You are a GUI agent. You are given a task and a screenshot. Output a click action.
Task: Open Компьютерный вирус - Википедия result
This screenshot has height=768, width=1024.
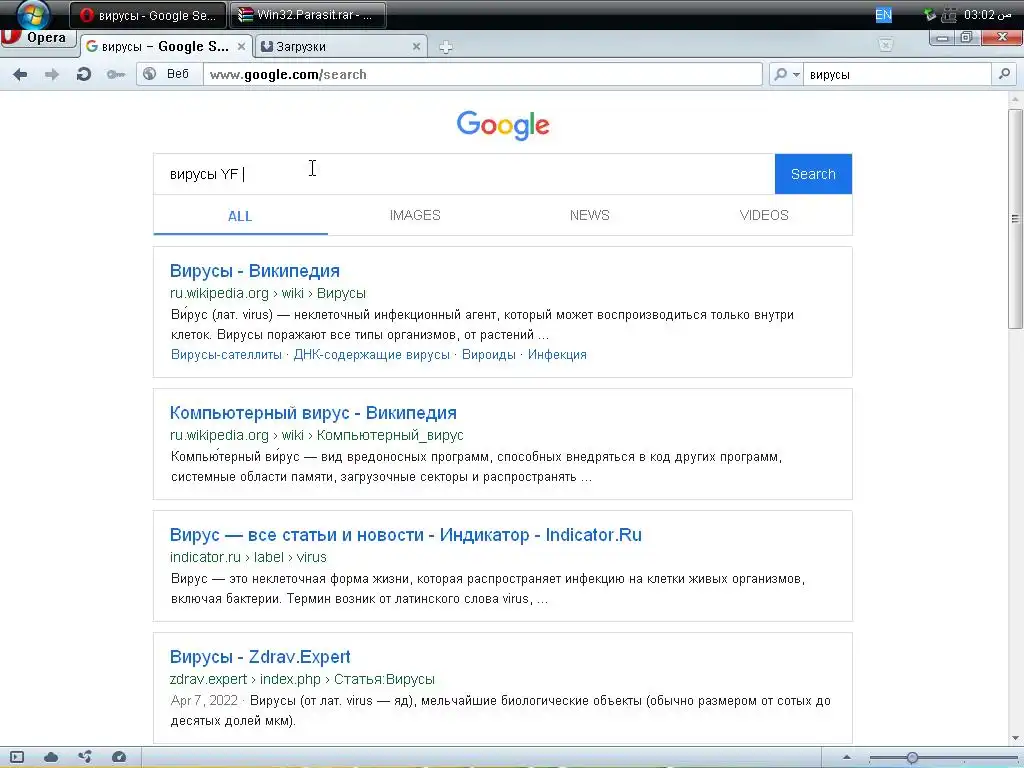[x=313, y=413]
